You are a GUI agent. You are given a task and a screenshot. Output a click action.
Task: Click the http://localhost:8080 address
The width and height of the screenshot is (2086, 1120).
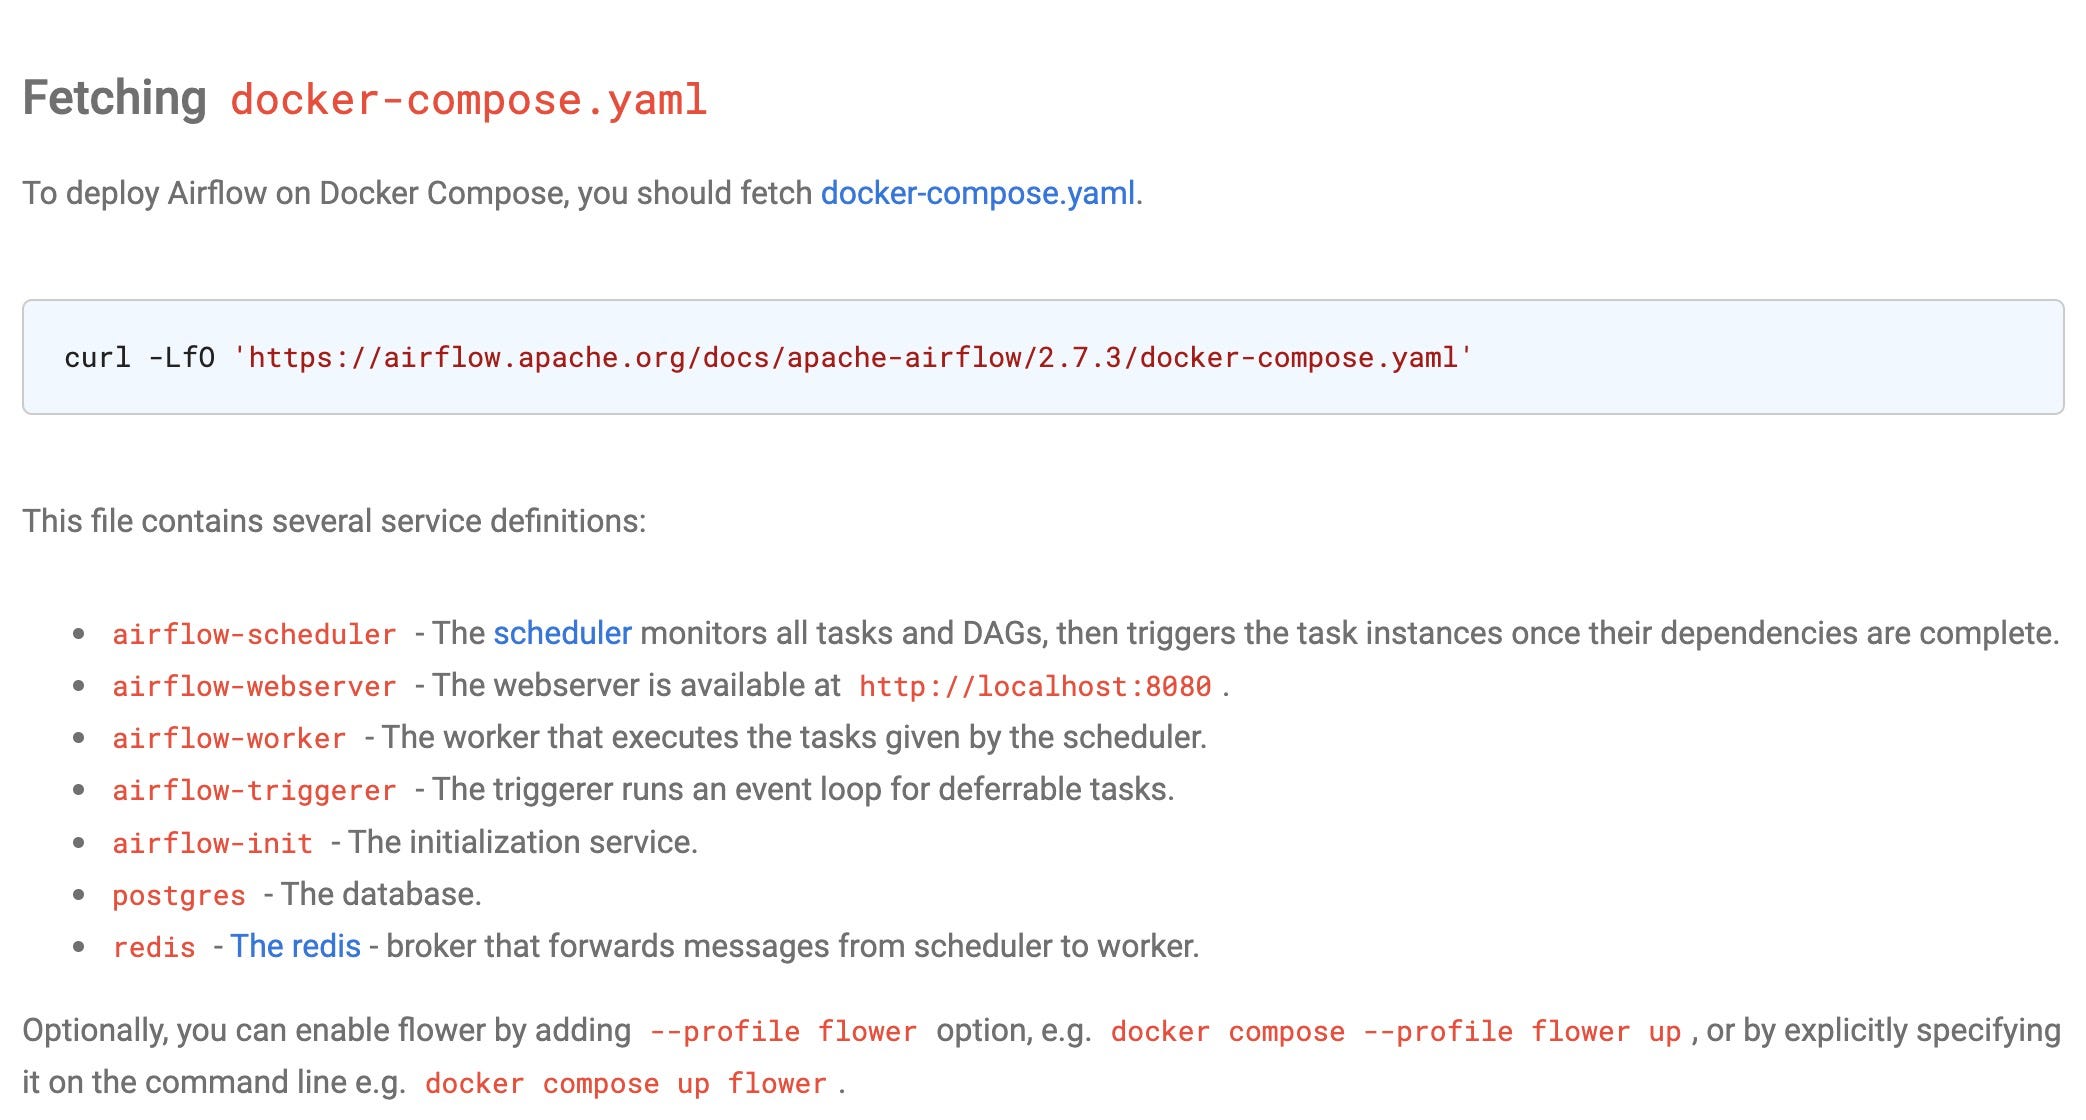pyautogui.click(x=1035, y=686)
